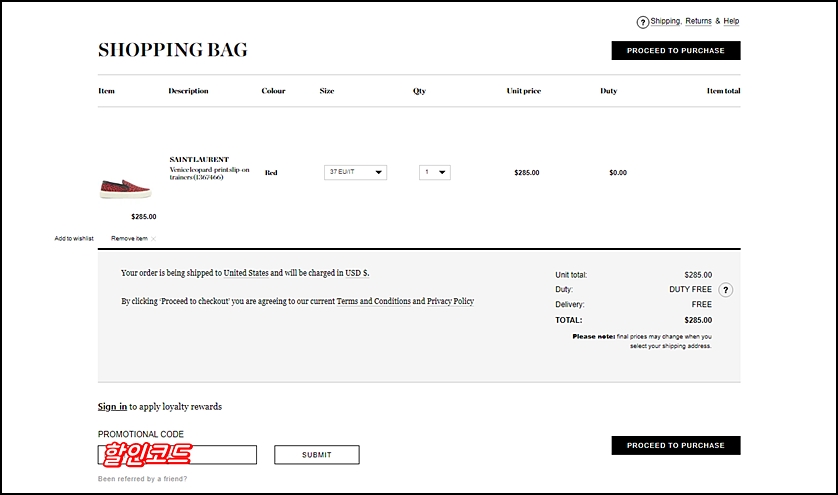
Task: Click the SHOPPING BAG heading
Action: pyautogui.click(x=173, y=50)
